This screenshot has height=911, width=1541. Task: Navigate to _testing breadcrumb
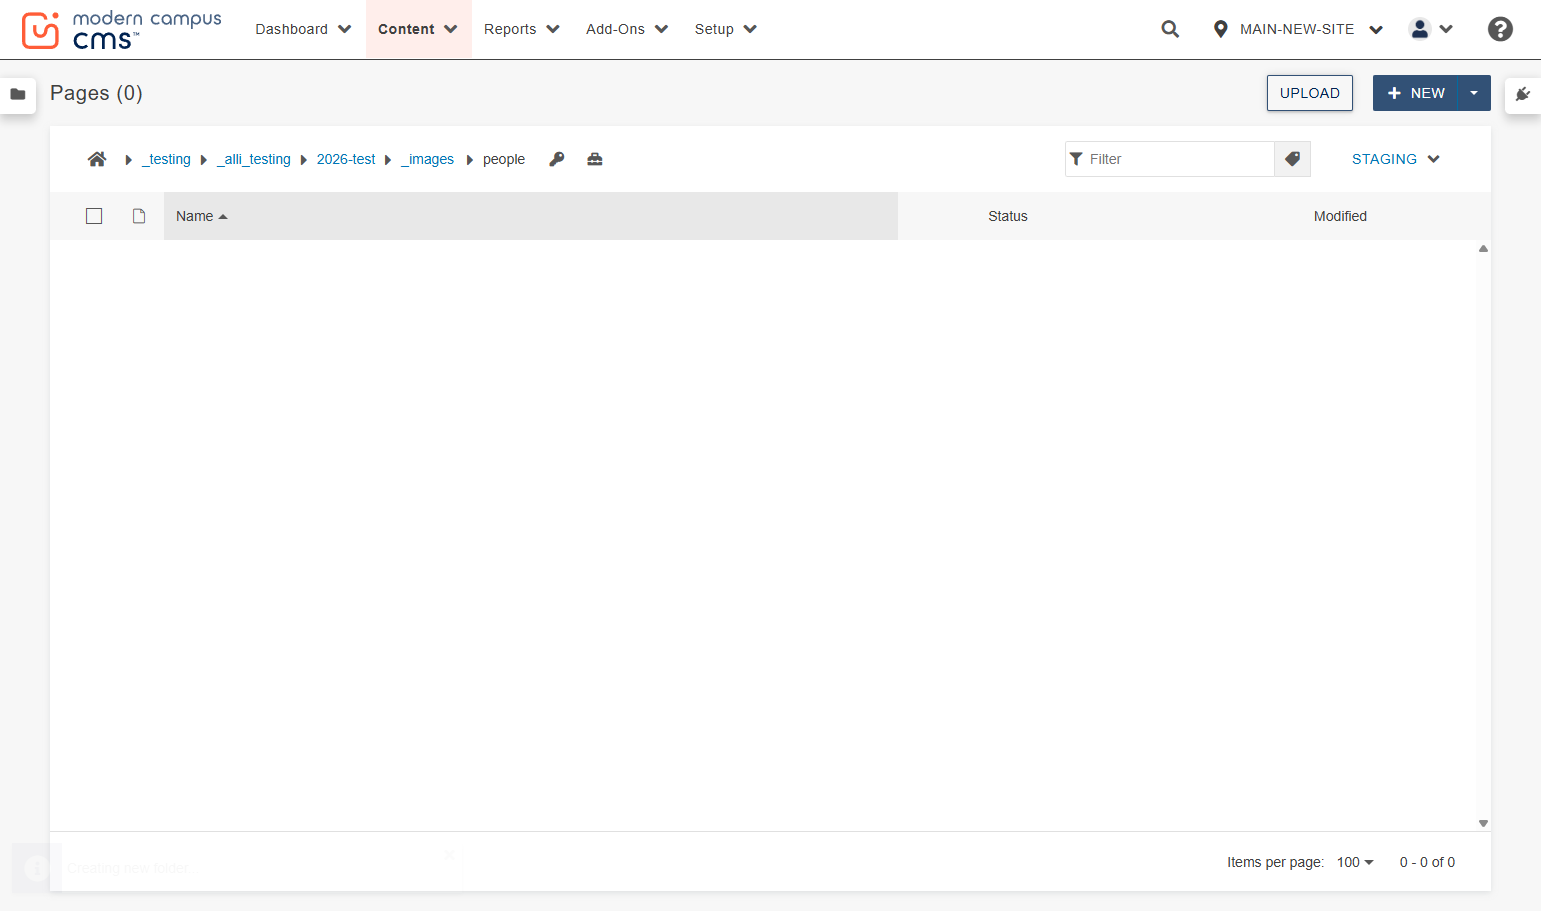(166, 159)
